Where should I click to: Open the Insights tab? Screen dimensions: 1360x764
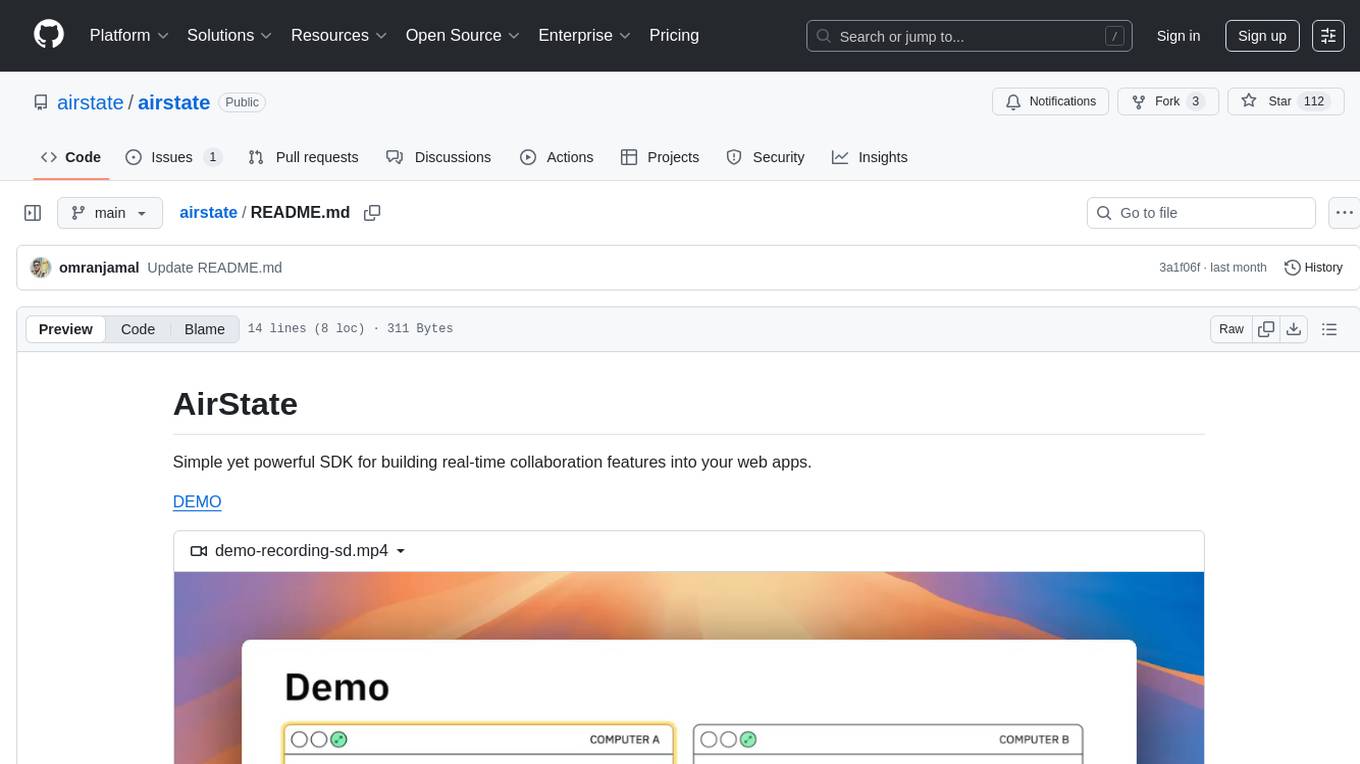(870, 157)
